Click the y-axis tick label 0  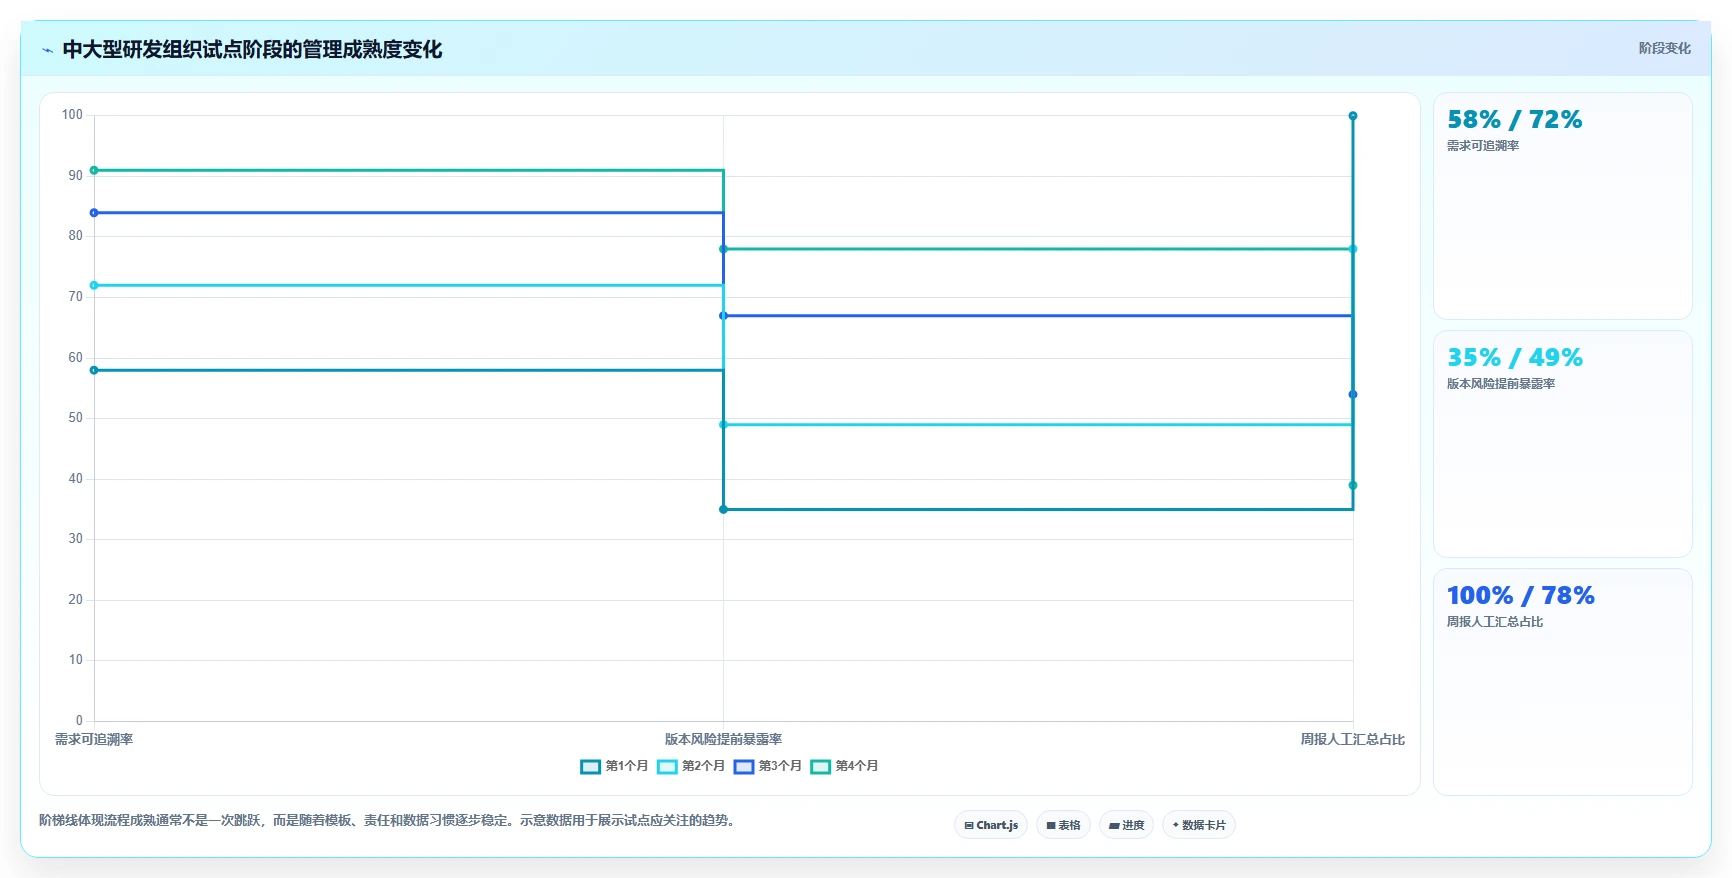(x=79, y=721)
